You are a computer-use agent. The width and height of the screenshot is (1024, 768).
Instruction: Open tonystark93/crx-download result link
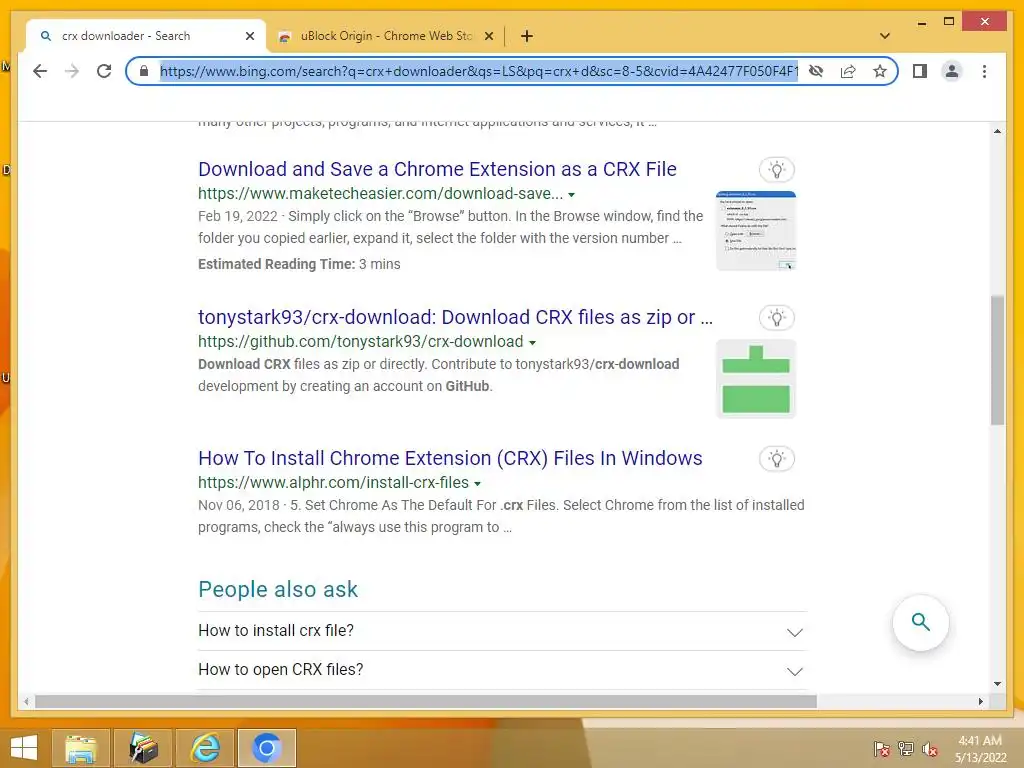click(x=455, y=317)
